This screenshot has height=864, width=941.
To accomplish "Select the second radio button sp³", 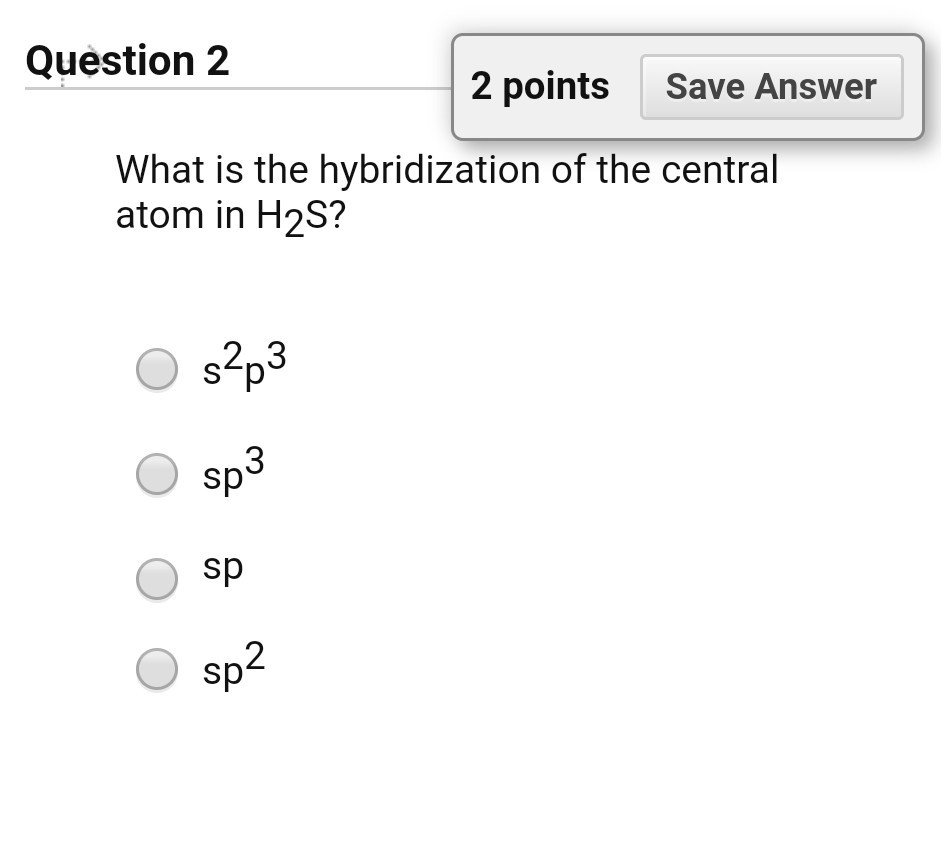I will [x=157, y=474].
